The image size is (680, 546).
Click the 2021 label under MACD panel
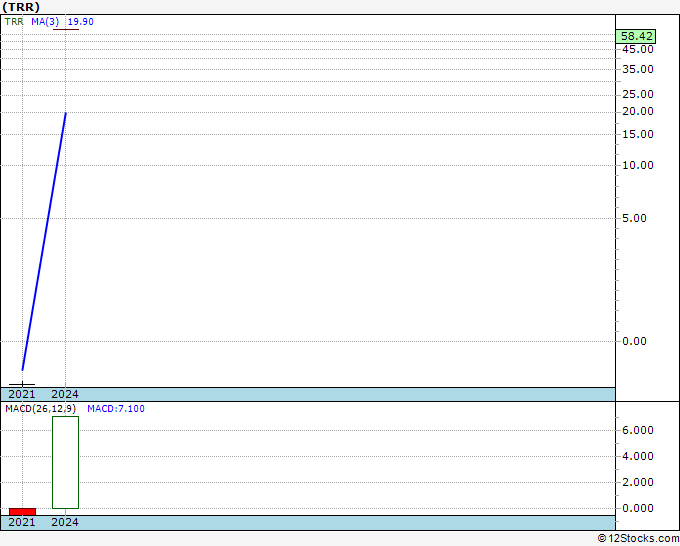(22, 522)
